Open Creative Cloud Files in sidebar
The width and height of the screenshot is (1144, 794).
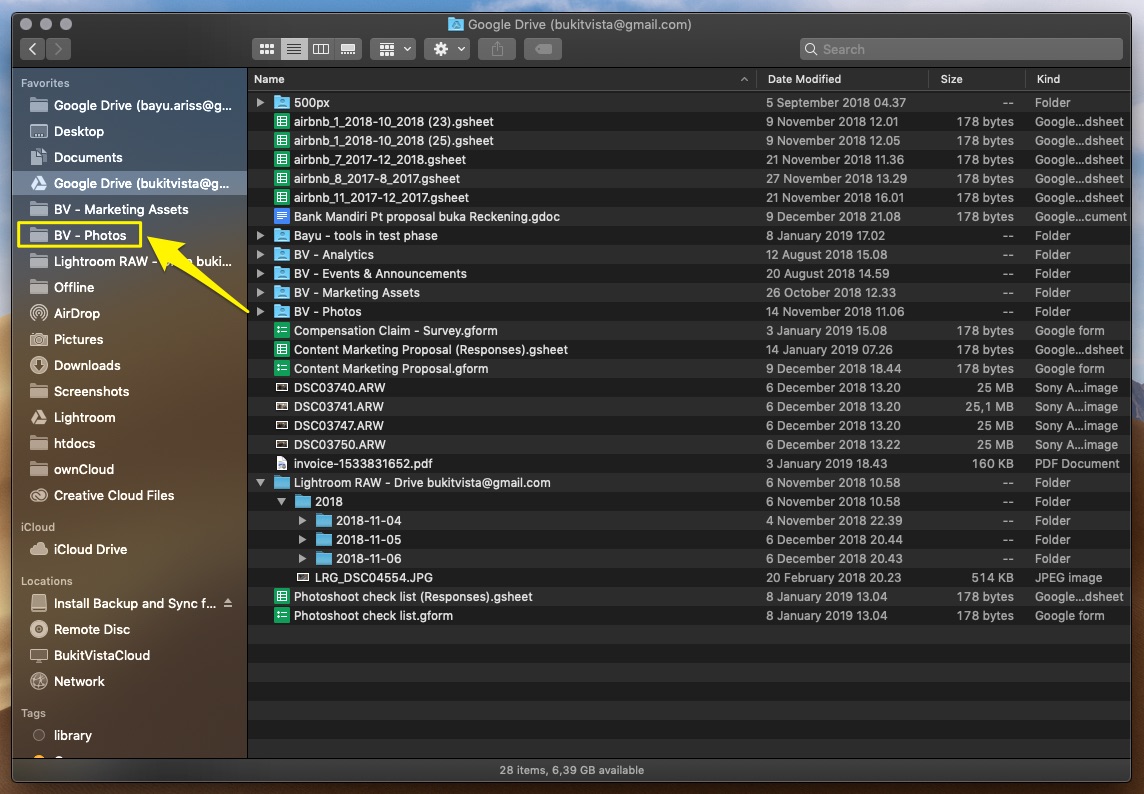(x=130, y=496)
